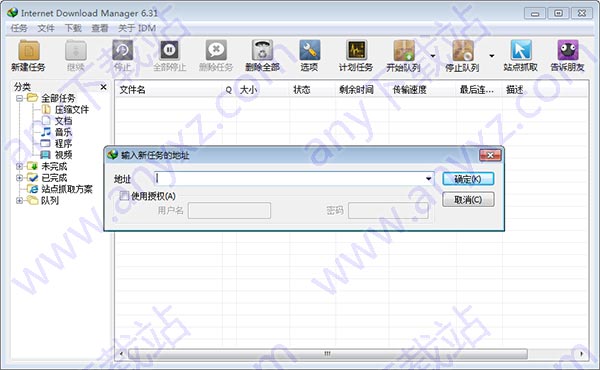Confirm with the 确定(K) button
This screenshot has height=370, width=600.
pos(468,179)
